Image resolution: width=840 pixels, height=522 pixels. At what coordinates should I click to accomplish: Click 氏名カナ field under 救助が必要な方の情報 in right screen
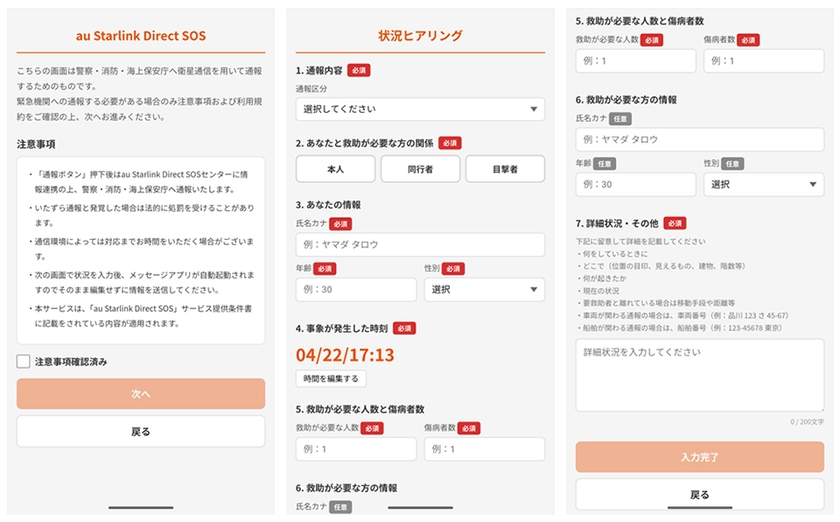tap(700, 139)
